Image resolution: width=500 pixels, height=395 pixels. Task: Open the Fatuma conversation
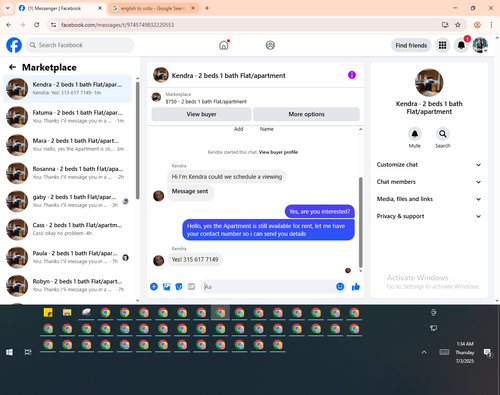[x=67, y=117]
